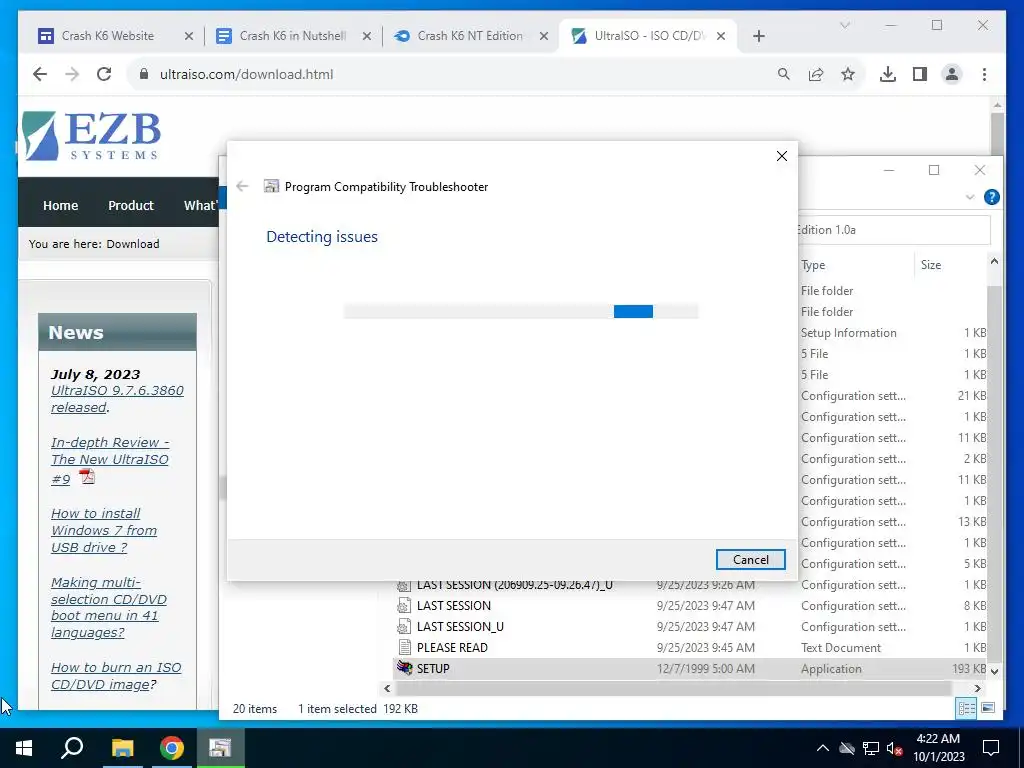Switch Explorer to large icons view

[x=988, y=708]
